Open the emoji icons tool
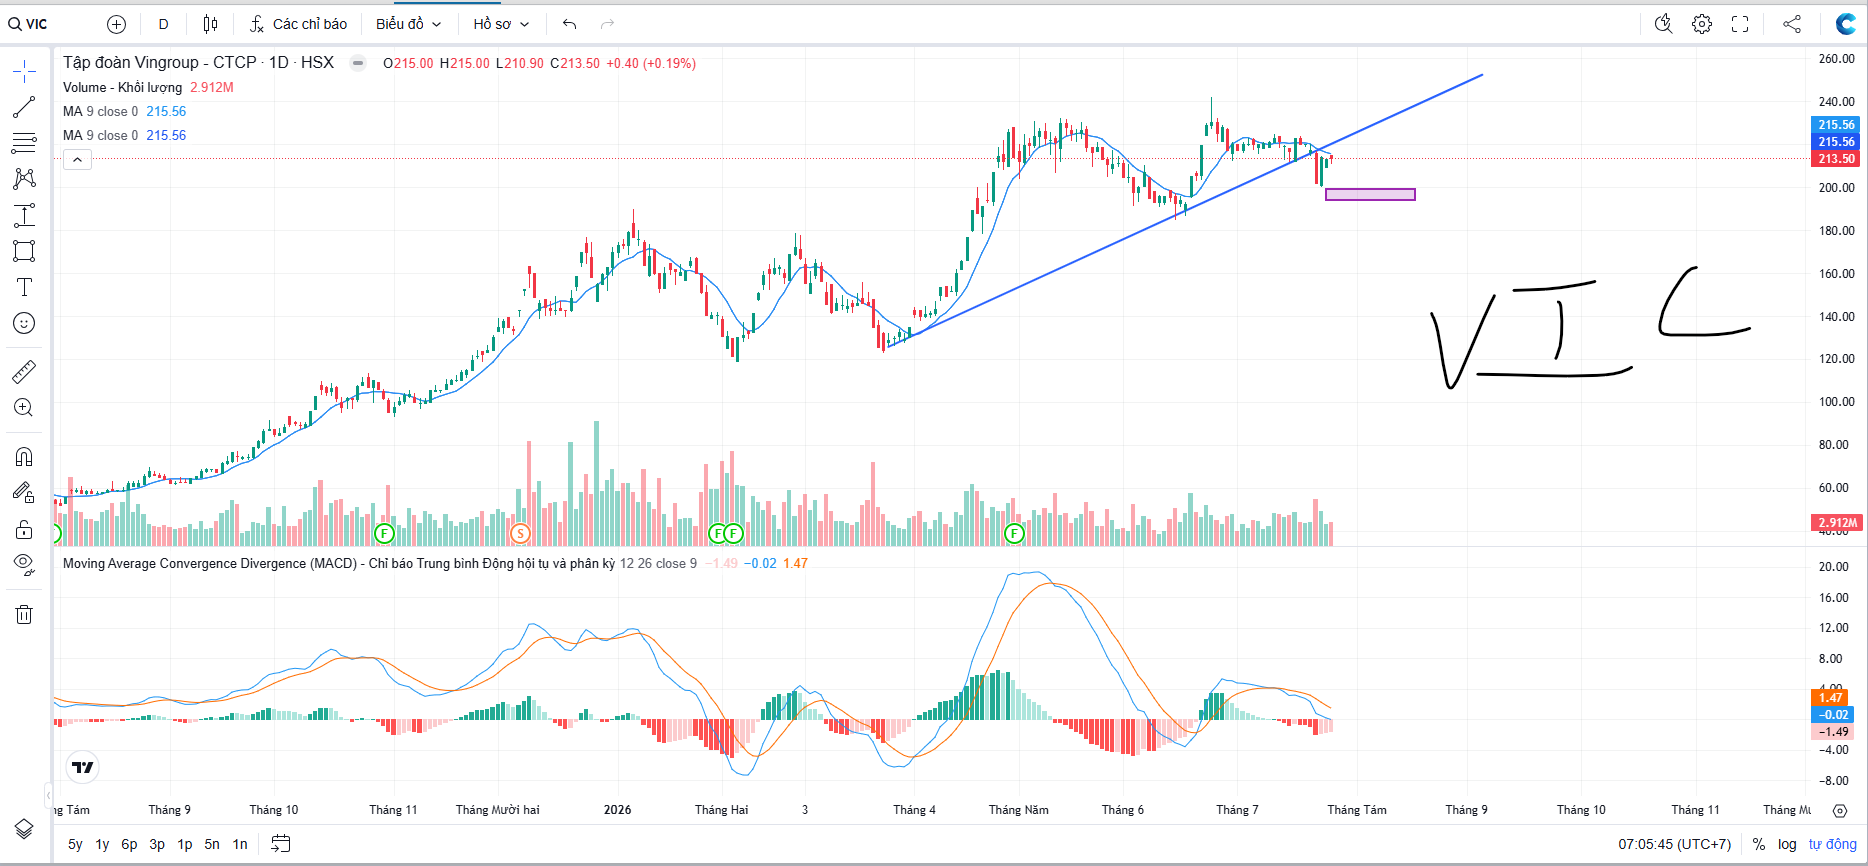 [x=24, y=323]
